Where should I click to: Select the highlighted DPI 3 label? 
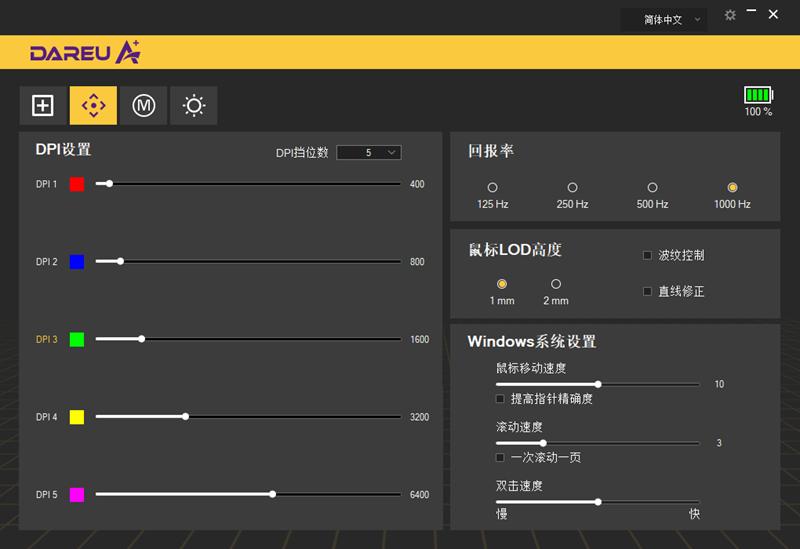point(46,339)
